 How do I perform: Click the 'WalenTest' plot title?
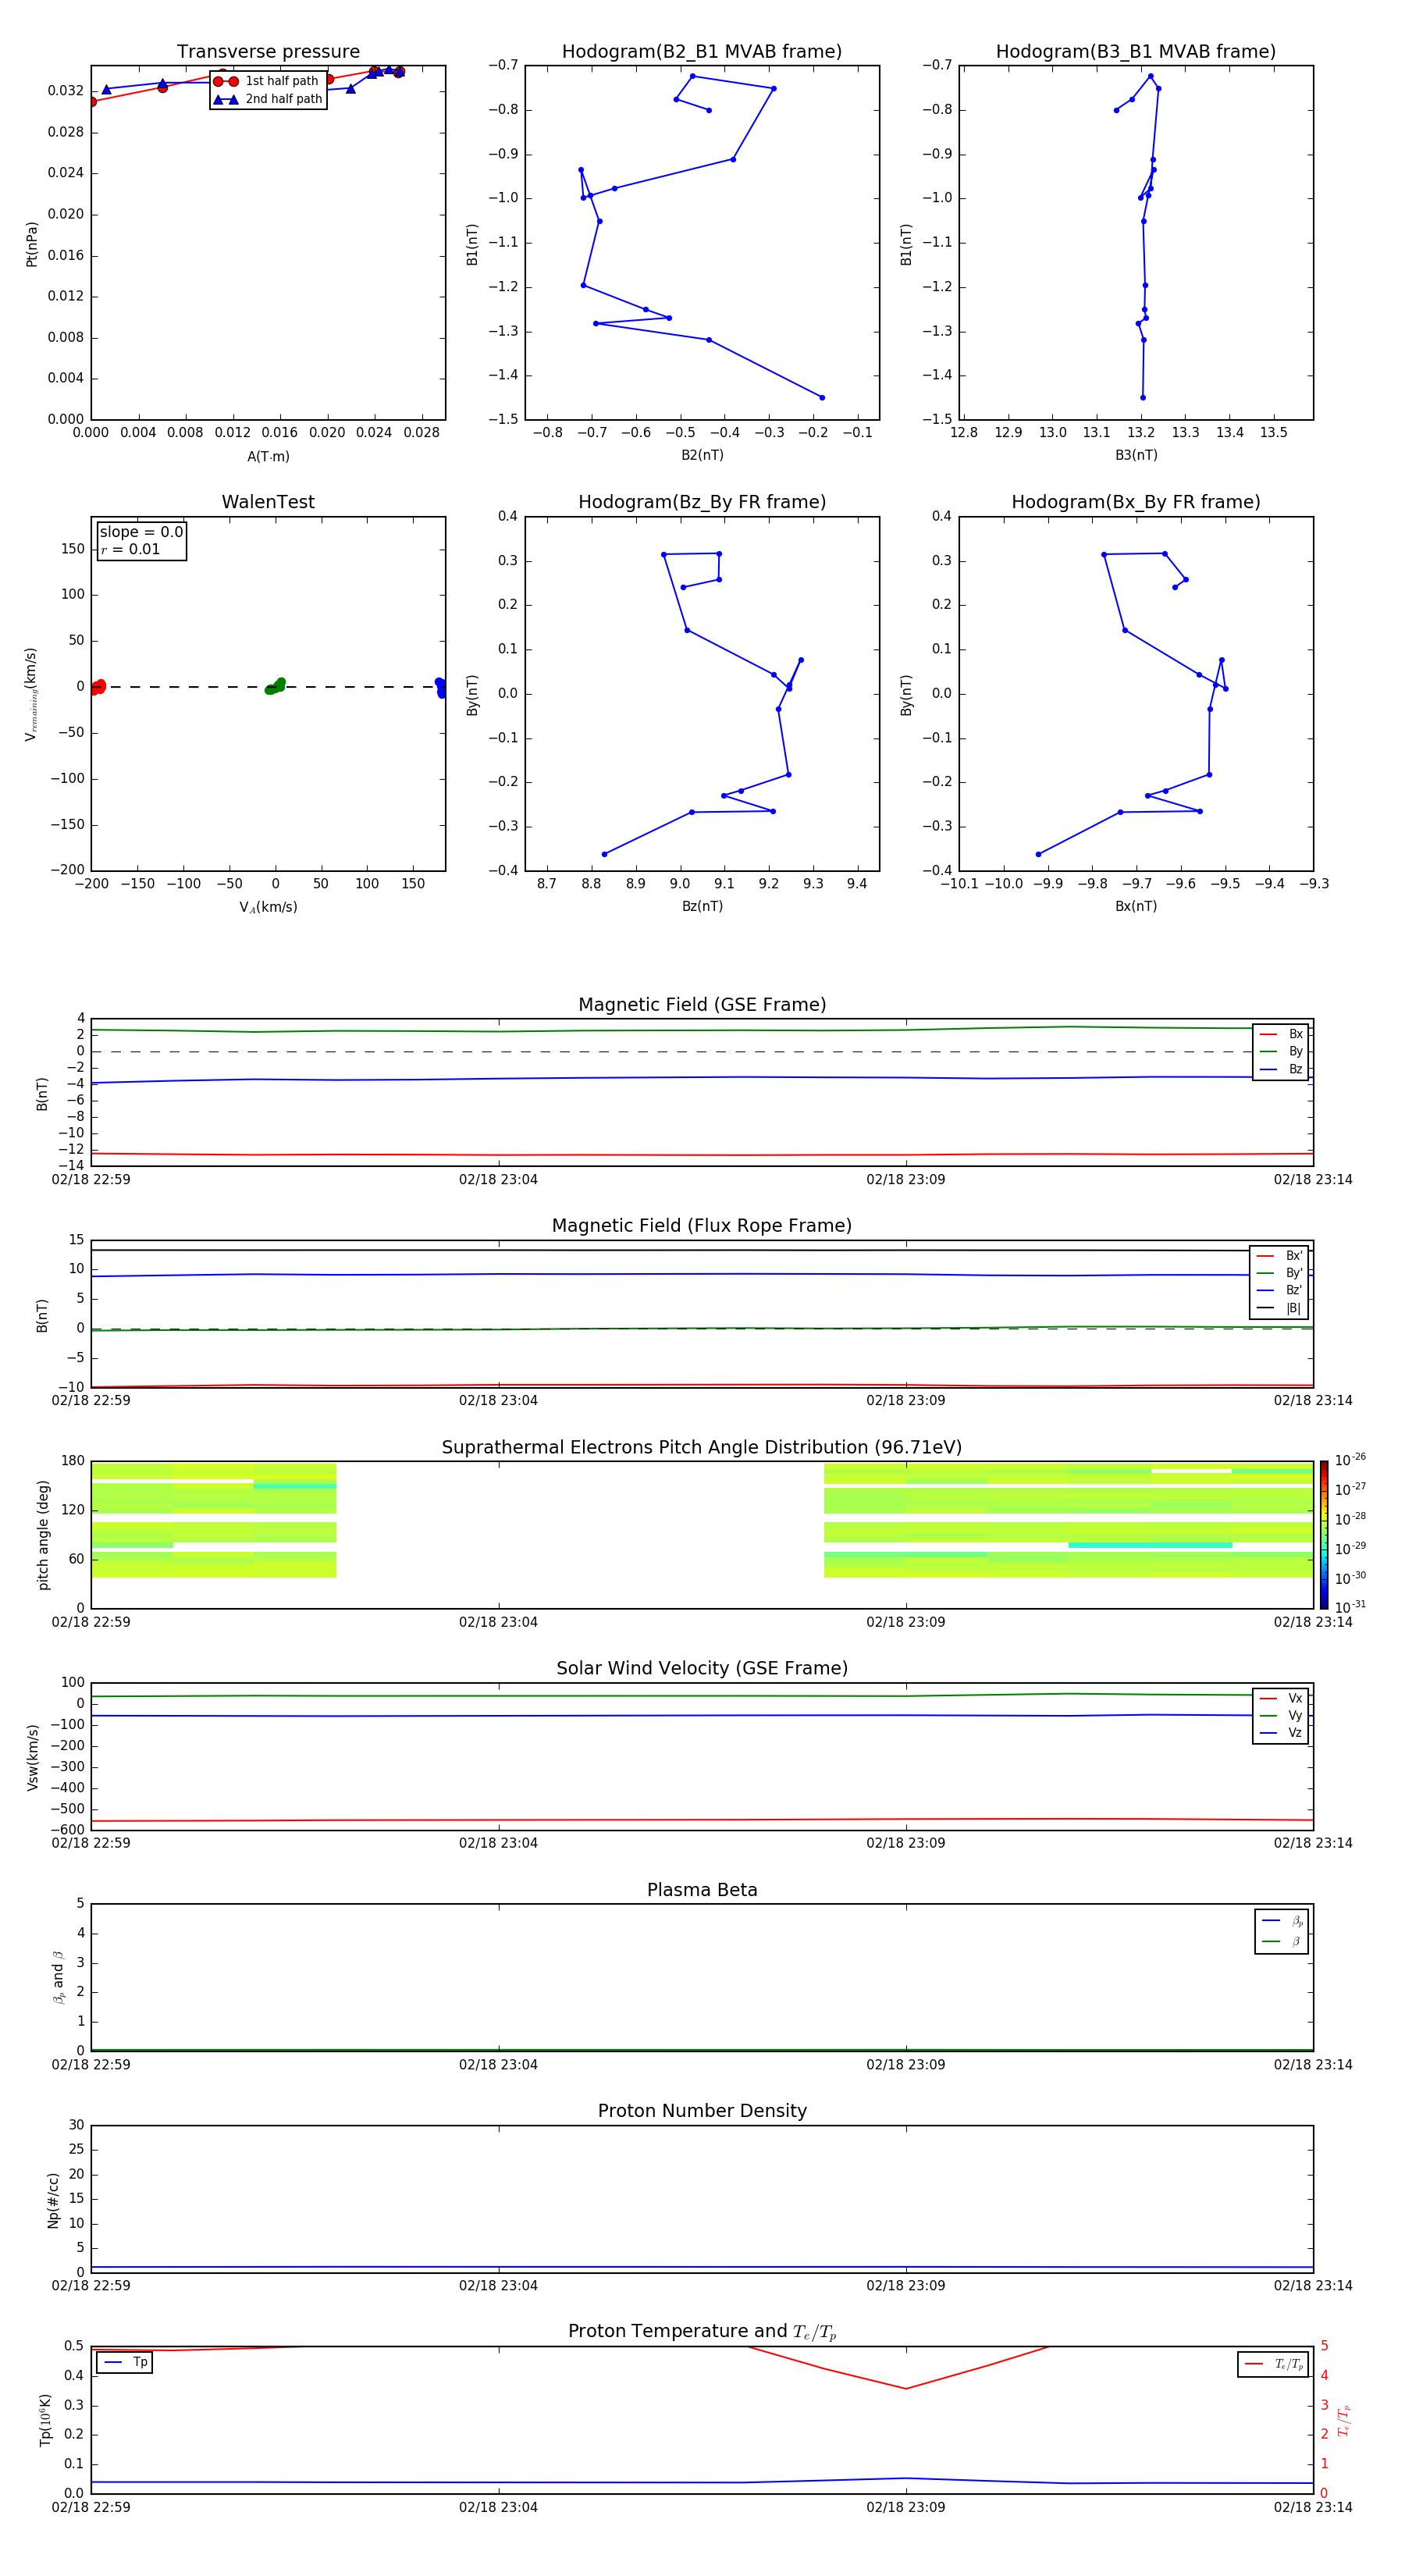(x=268, y=502)
